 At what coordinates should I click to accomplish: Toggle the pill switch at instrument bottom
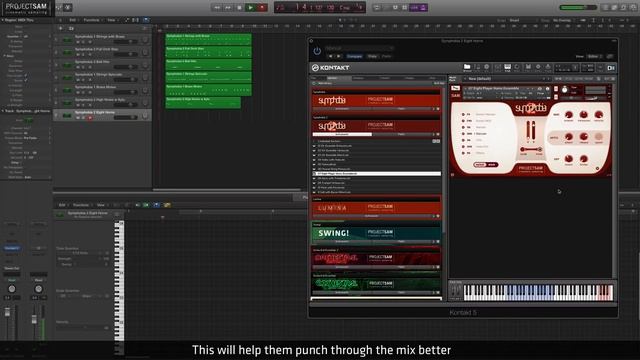[x=485, y=165]
